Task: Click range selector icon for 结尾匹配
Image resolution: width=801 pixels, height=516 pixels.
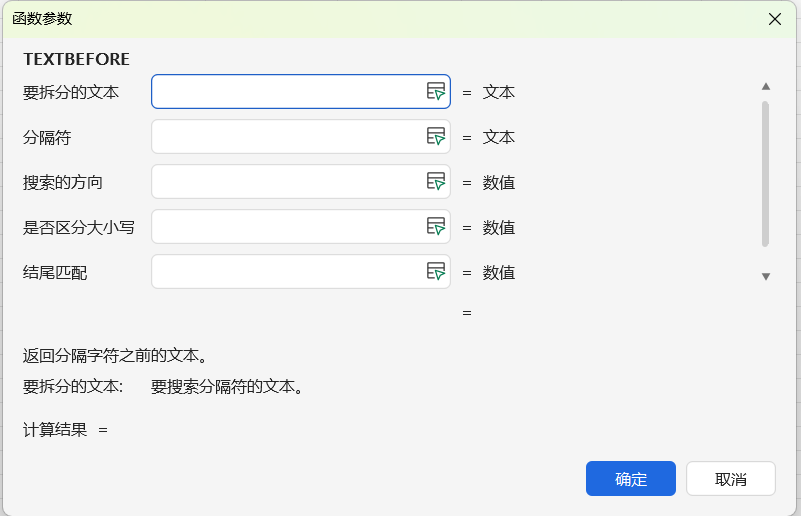Action: click(436, 272)
